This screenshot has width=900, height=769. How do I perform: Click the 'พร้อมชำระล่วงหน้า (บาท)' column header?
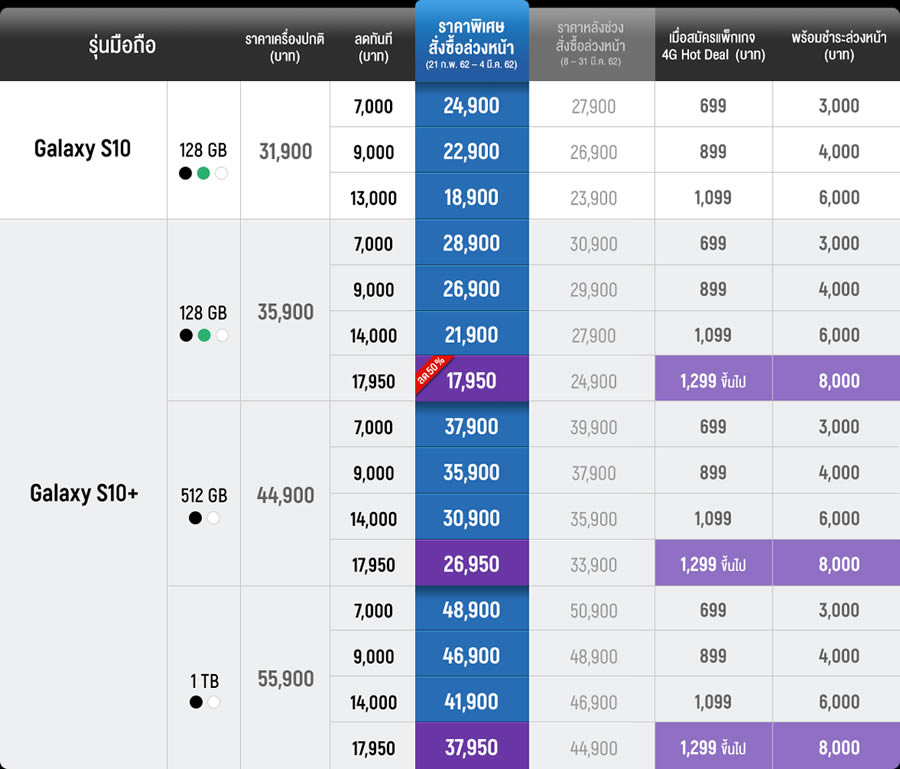(x=838, y=46)
